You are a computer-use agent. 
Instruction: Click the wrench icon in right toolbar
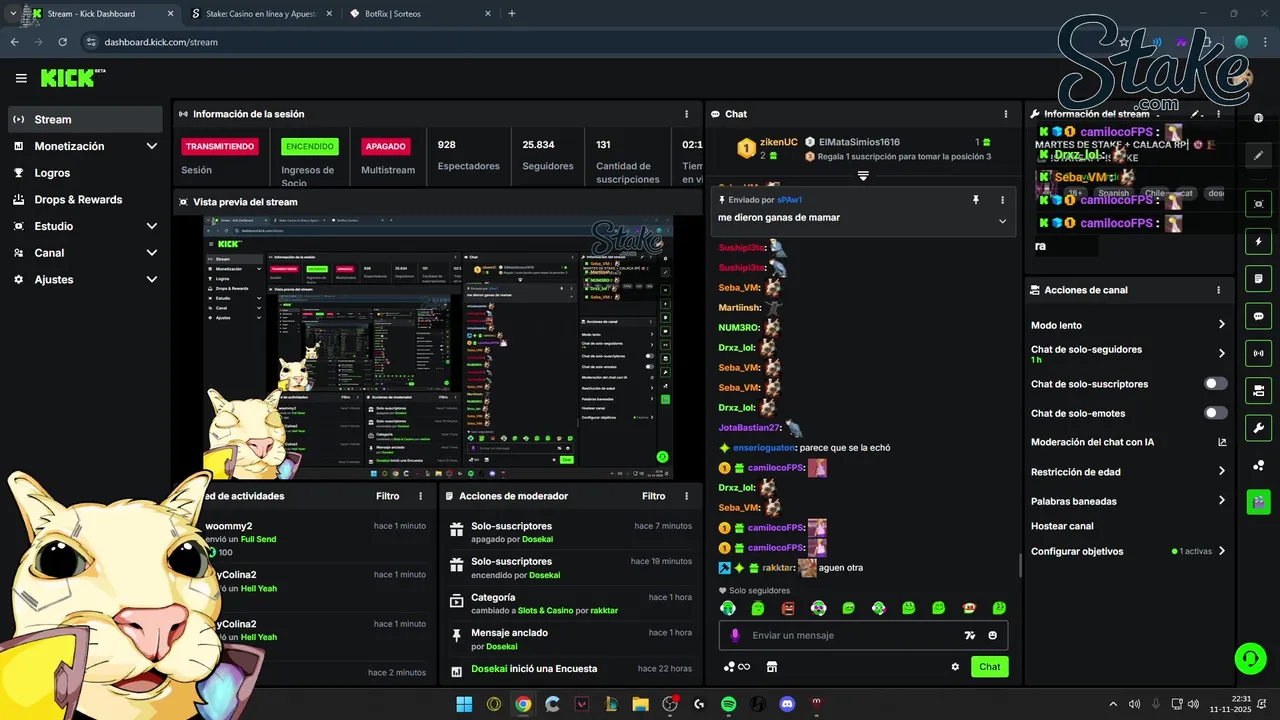pos(1258,428)
